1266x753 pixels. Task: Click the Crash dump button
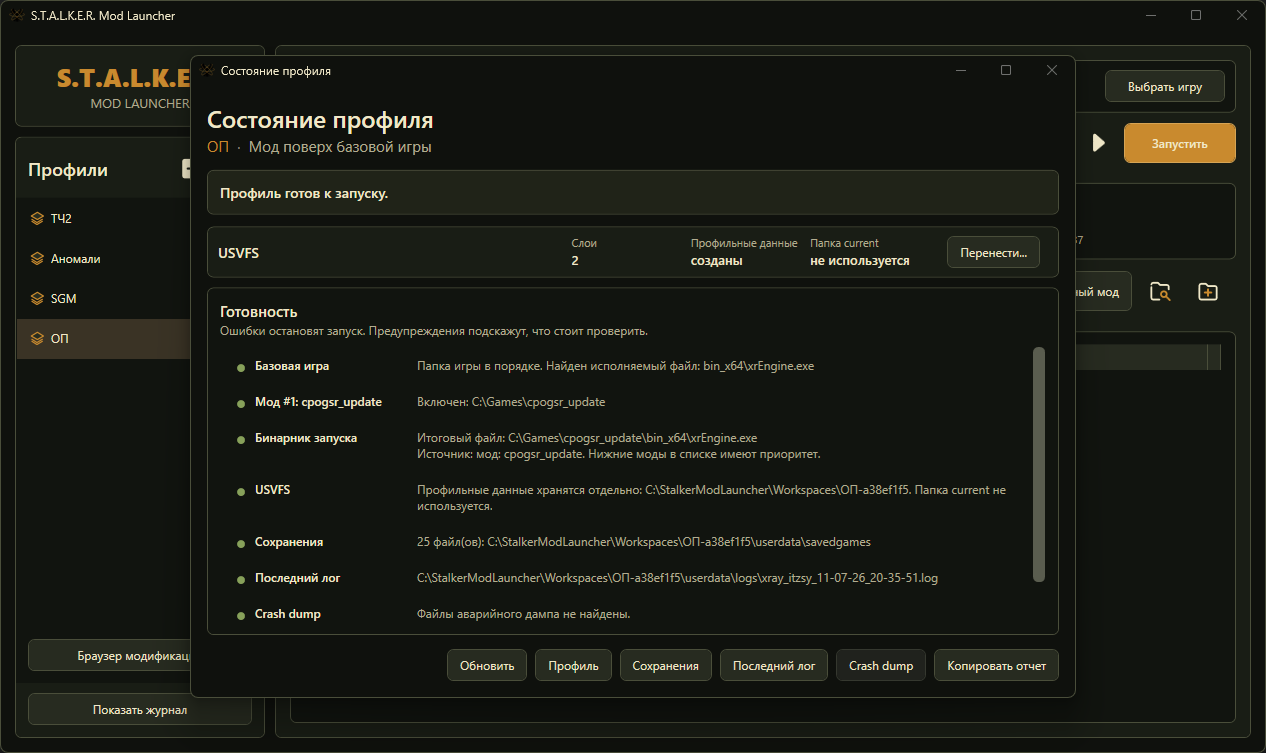tap(881, 665)
